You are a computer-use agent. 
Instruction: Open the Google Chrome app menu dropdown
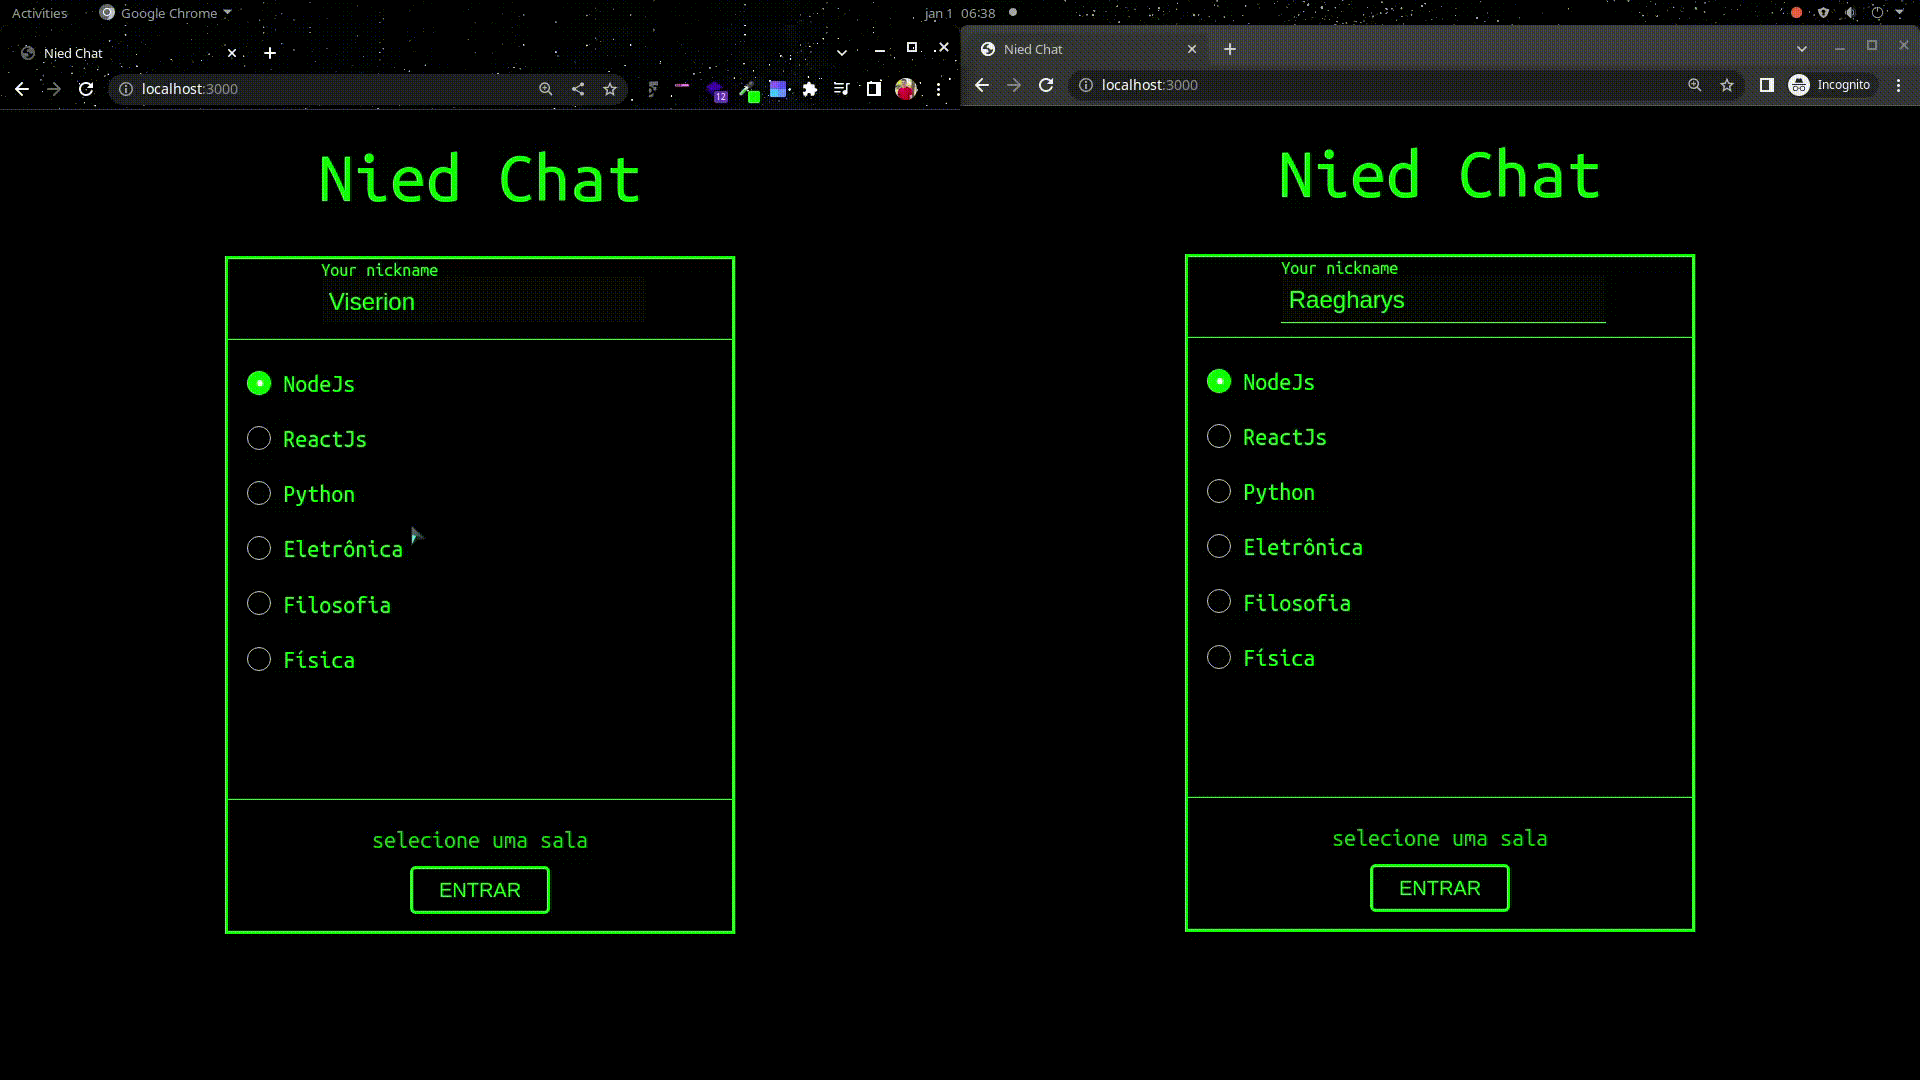pyautogui.click(x=167, y=13)
